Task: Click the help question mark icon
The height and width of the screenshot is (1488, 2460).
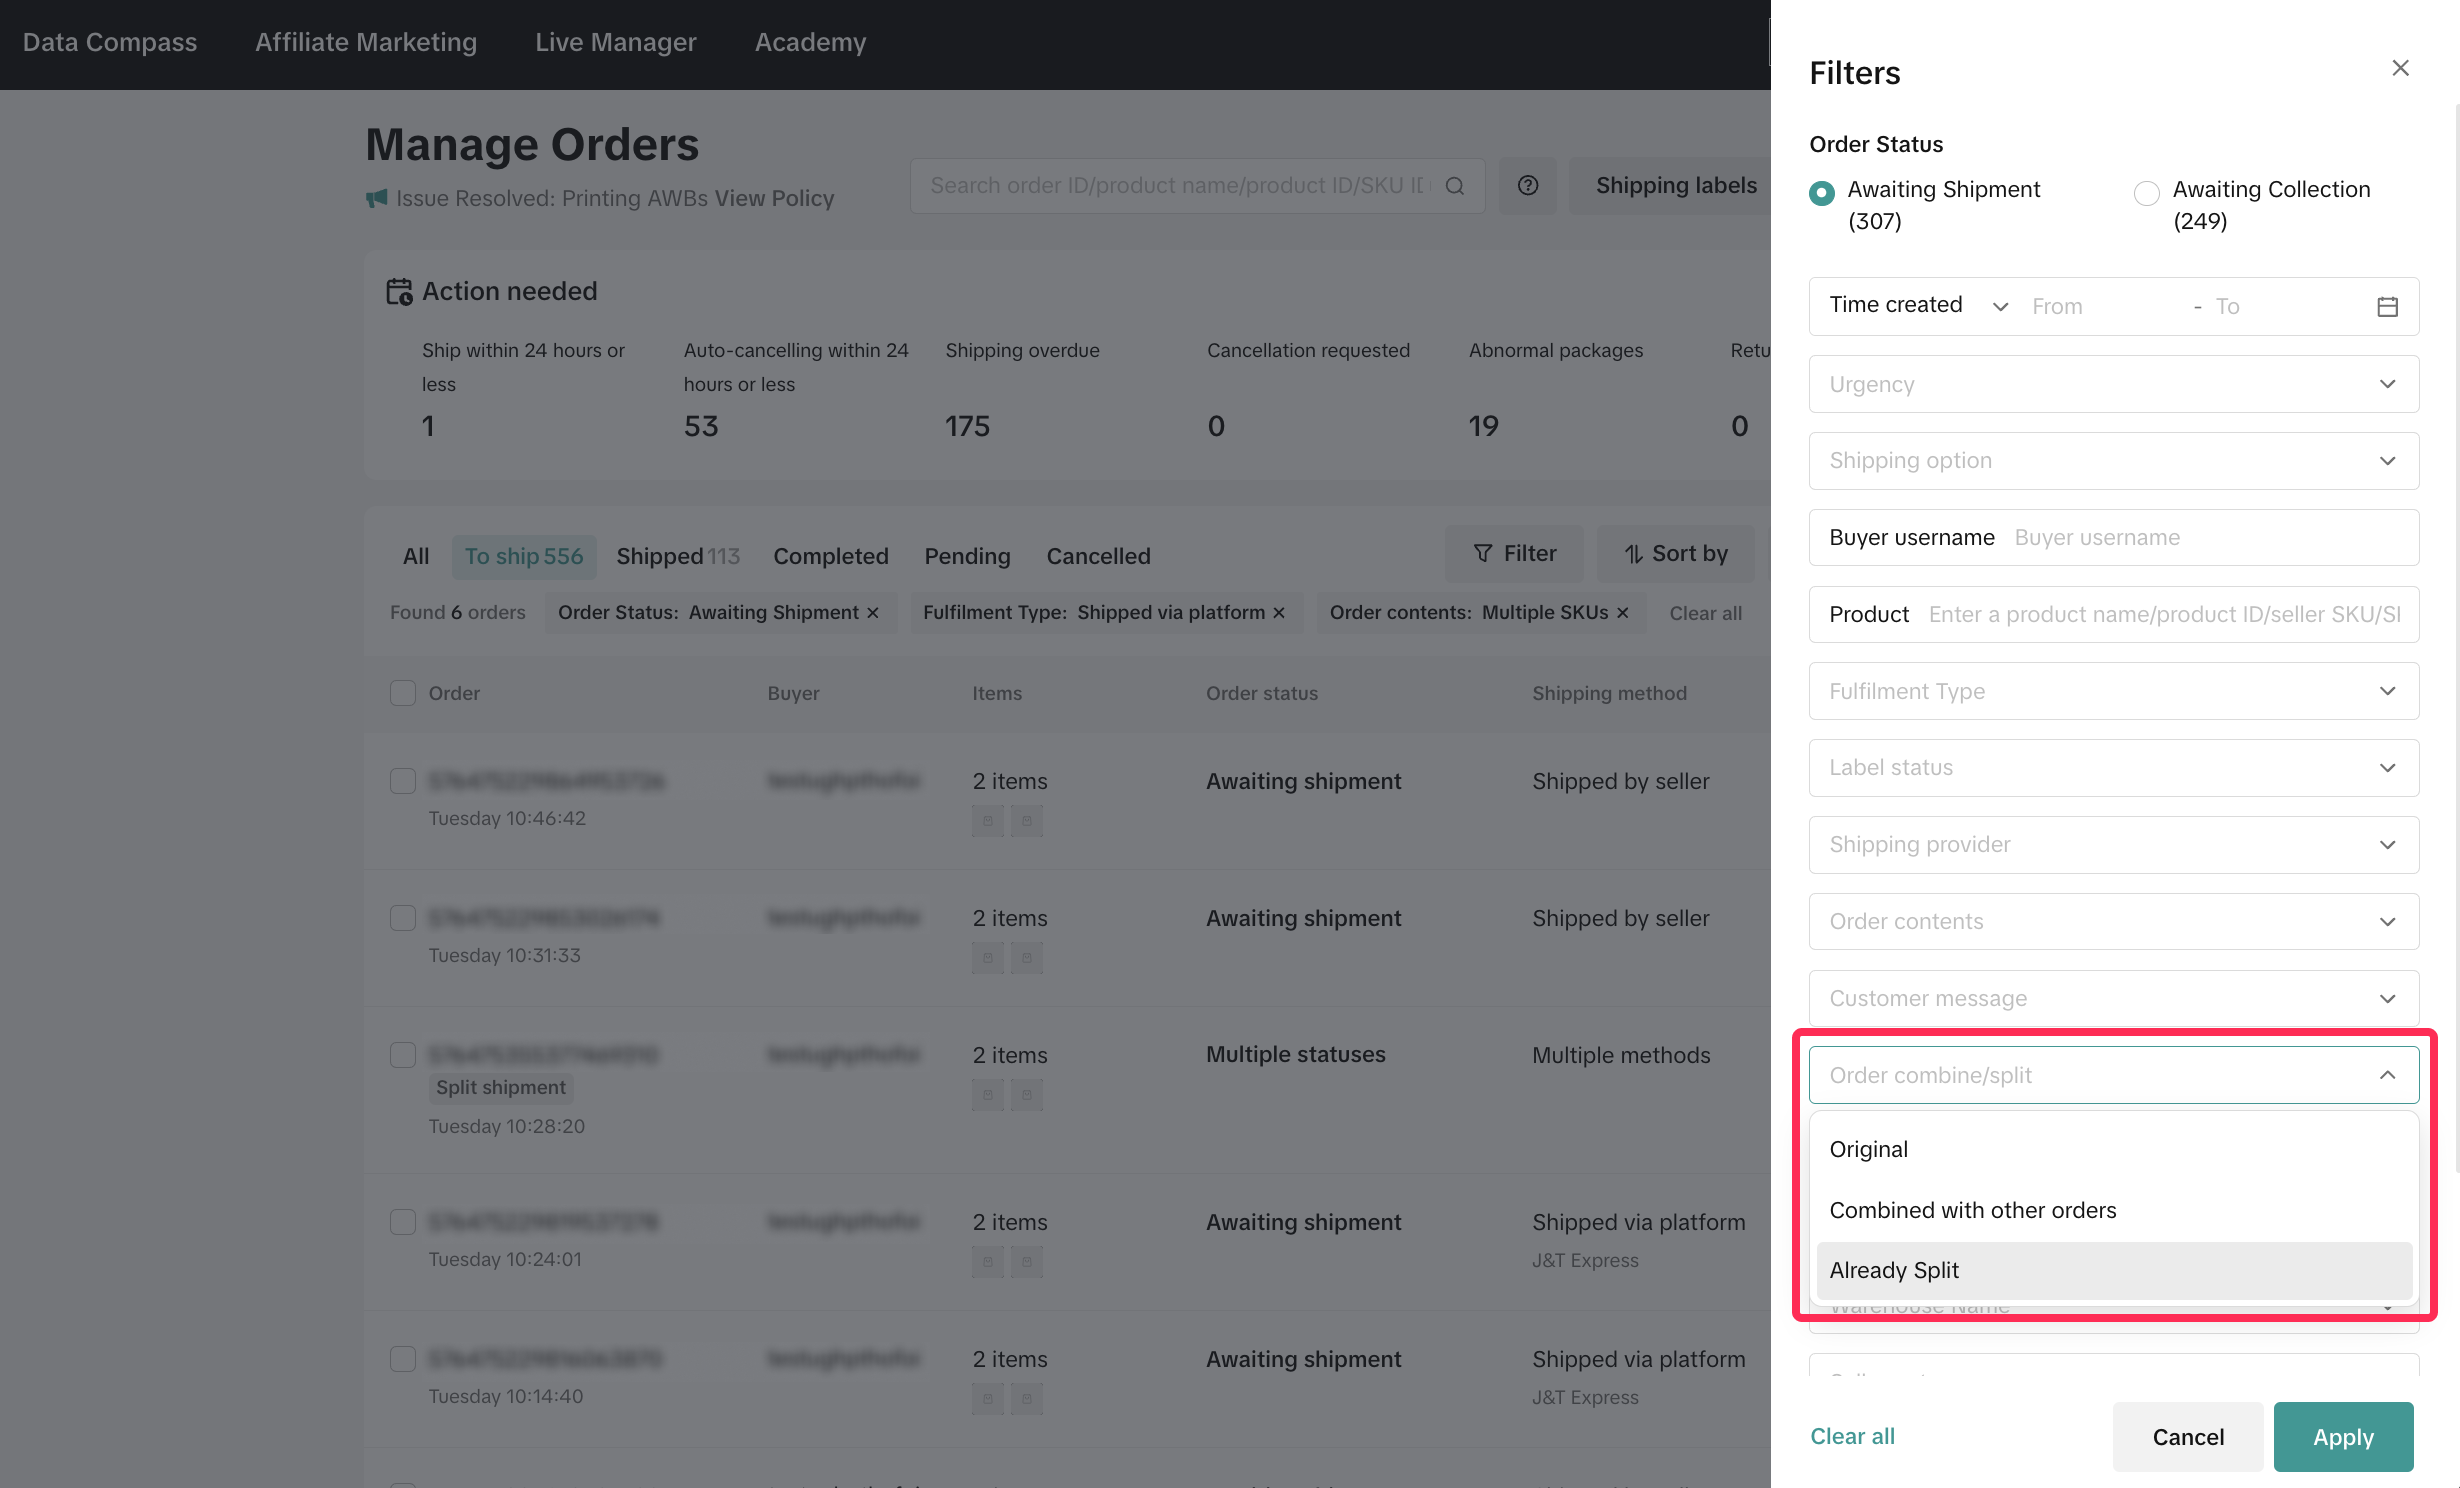Action: (1527, 186)
